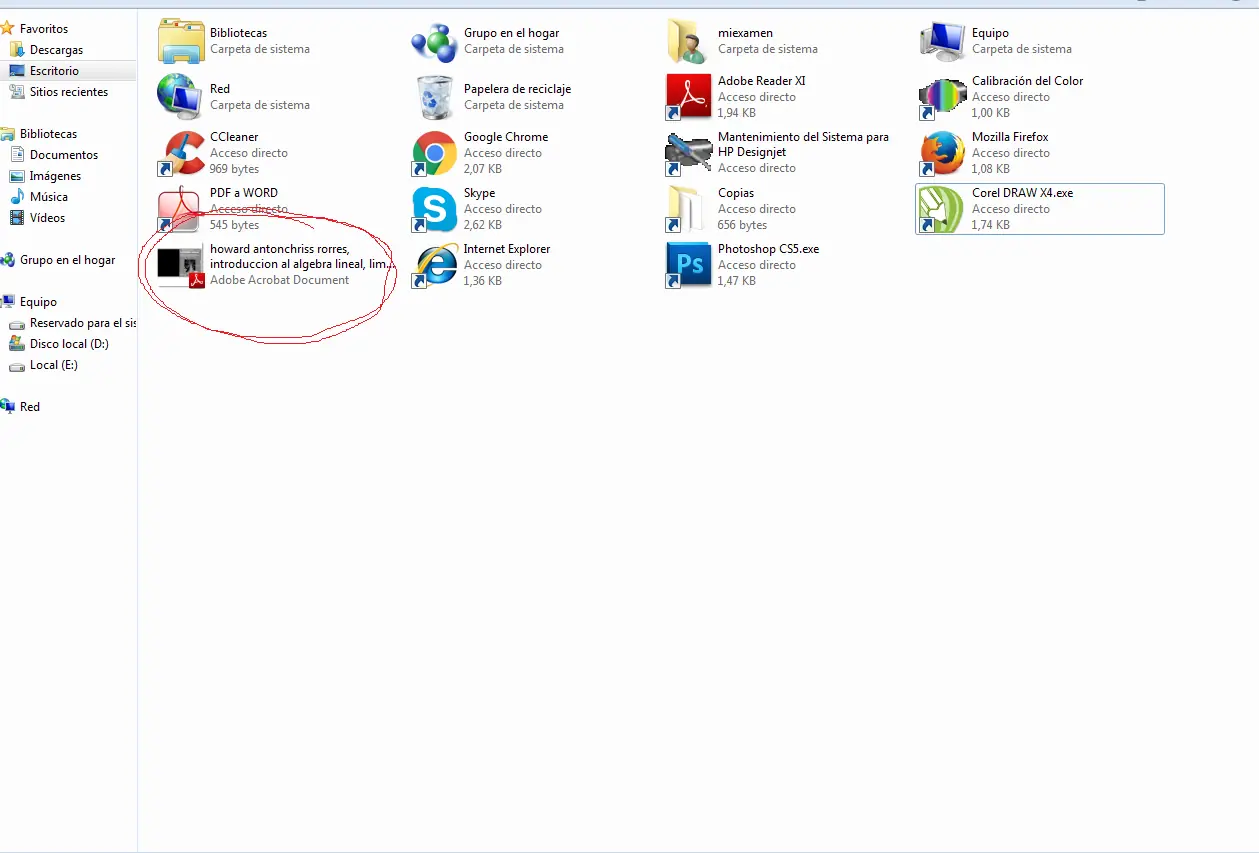Click the "Mozilla Firefox" file name
This screenshot has width=1259, height=853.
pos(1010,137)
